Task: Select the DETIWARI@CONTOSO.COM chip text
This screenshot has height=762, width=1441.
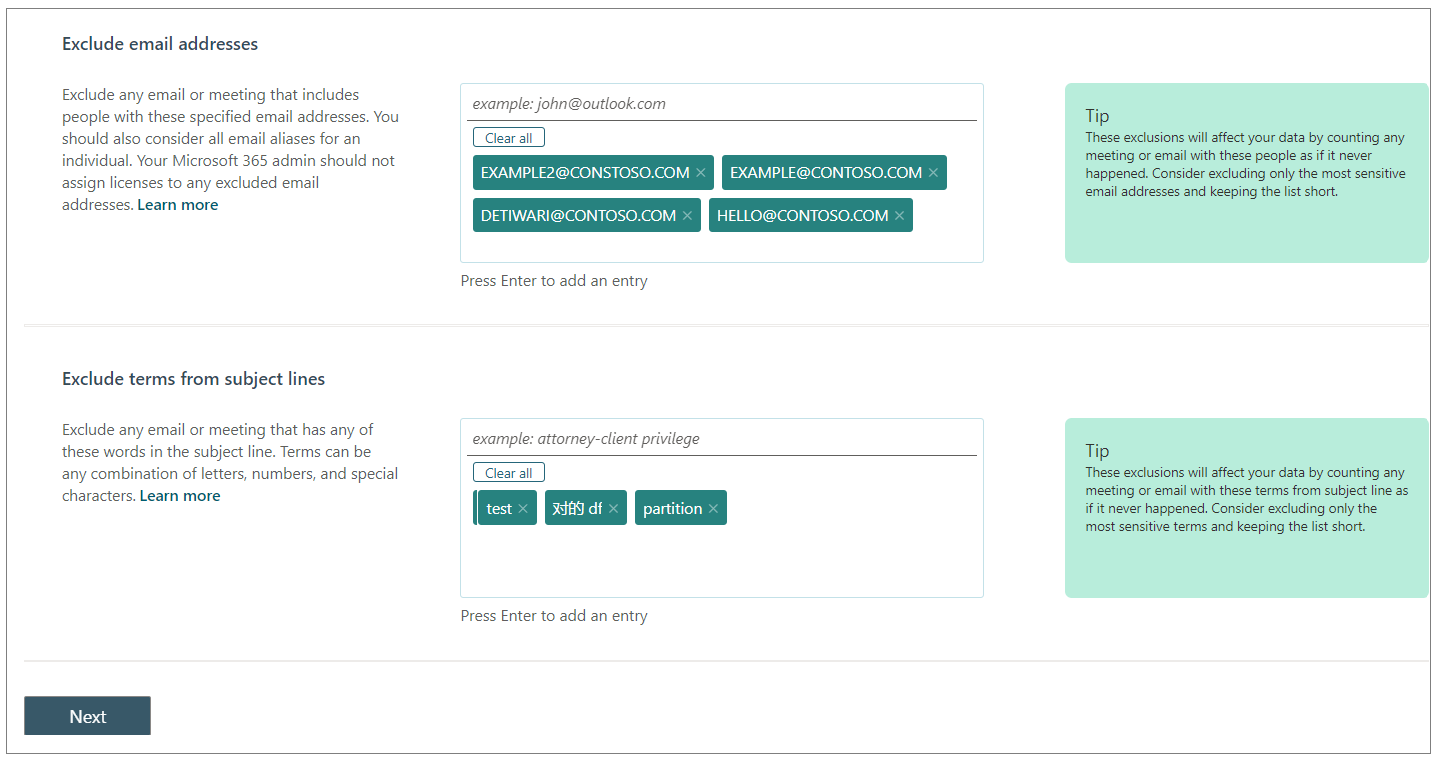Action: click(x=579, y=216)
